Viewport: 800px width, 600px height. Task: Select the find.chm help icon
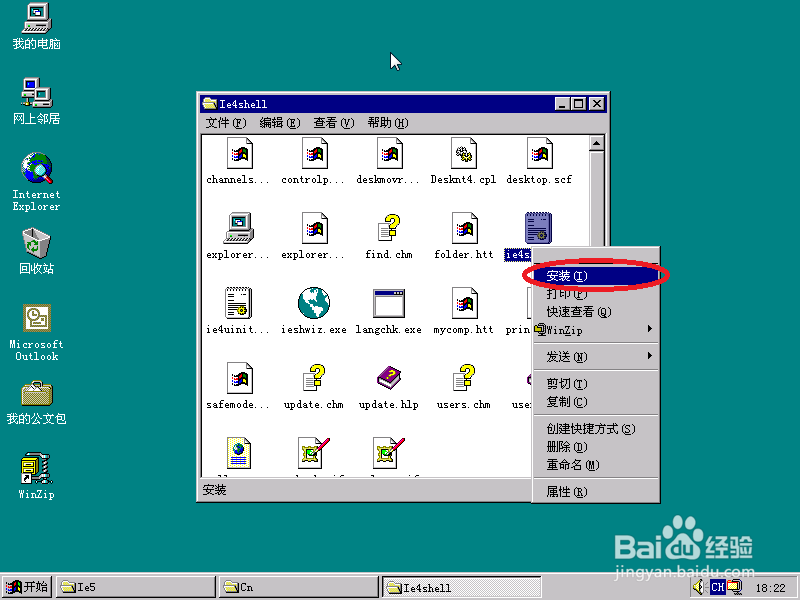pyautogui.click(x=388, y=228)
